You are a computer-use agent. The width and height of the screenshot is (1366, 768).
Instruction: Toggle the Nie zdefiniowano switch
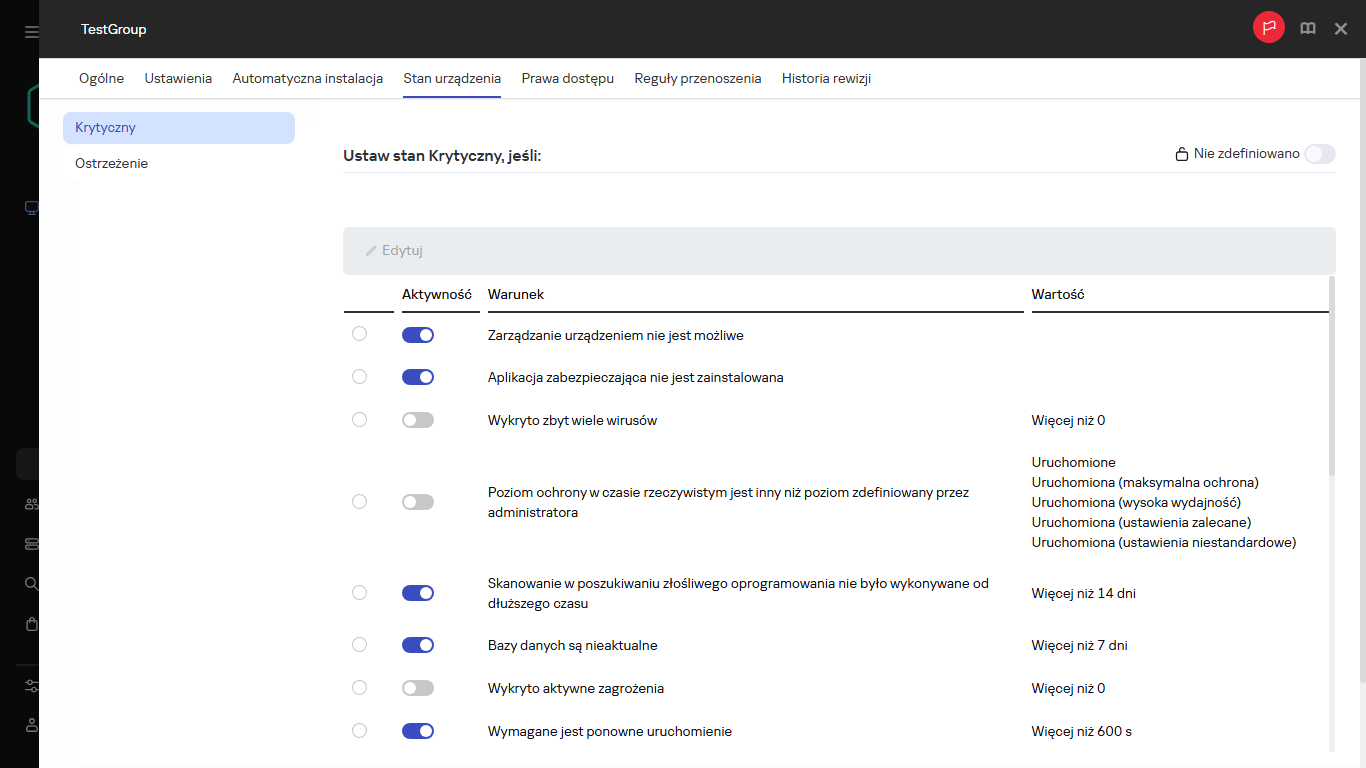coord(1319,154)
